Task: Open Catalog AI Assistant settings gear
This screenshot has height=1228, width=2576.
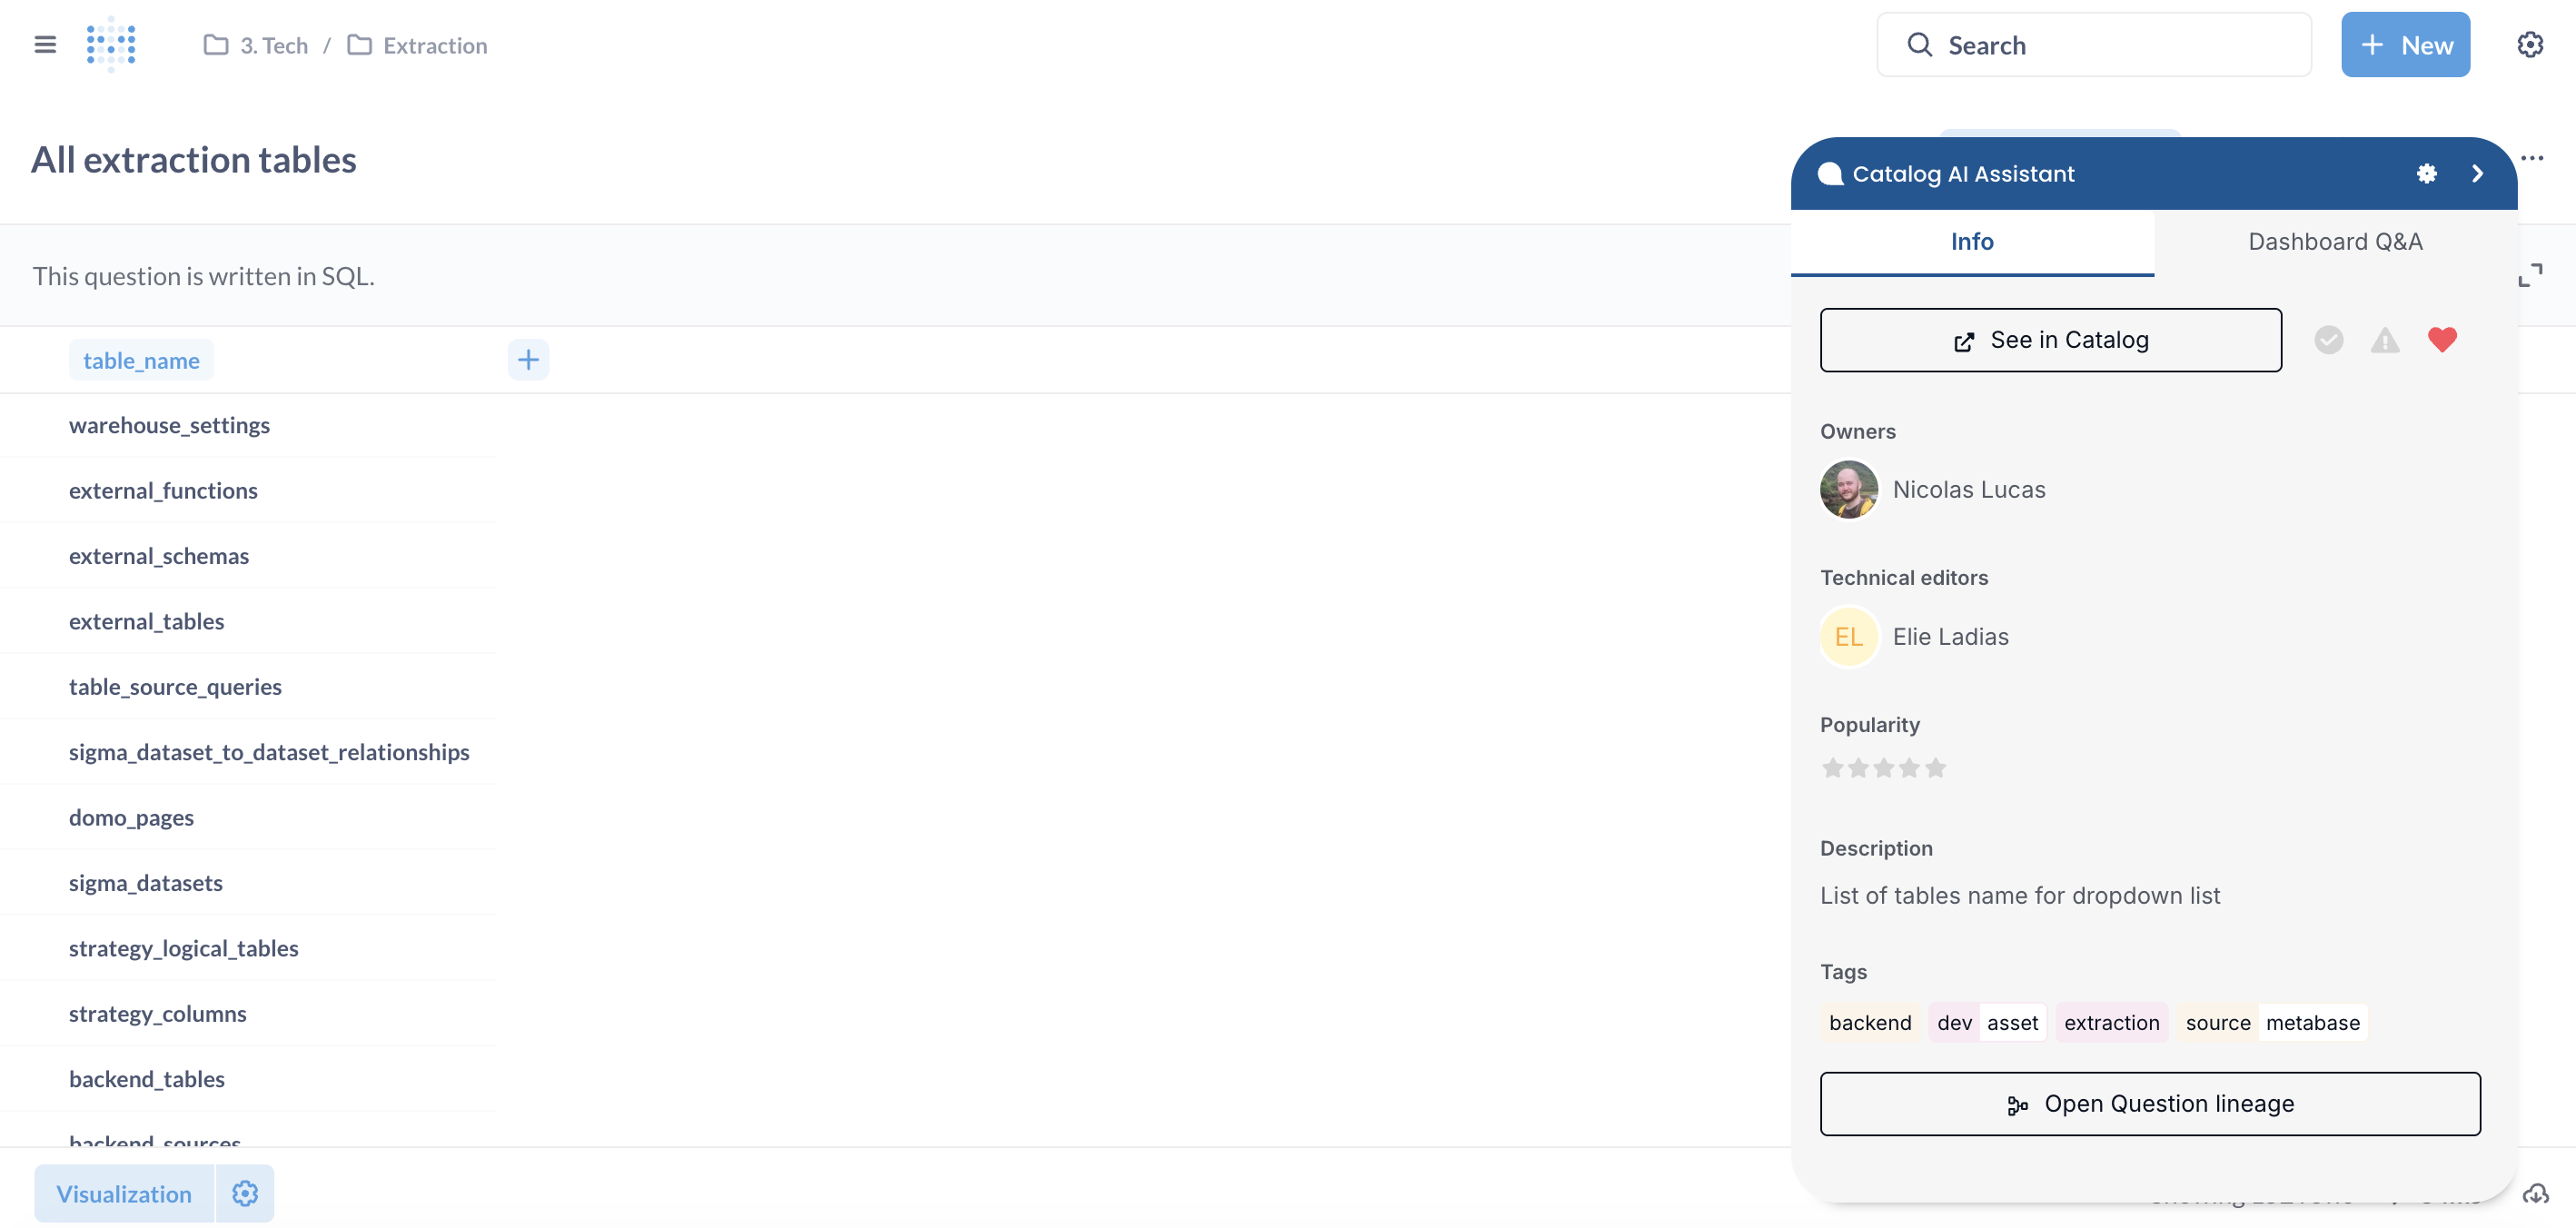Action: click(x=2428, y=173)
